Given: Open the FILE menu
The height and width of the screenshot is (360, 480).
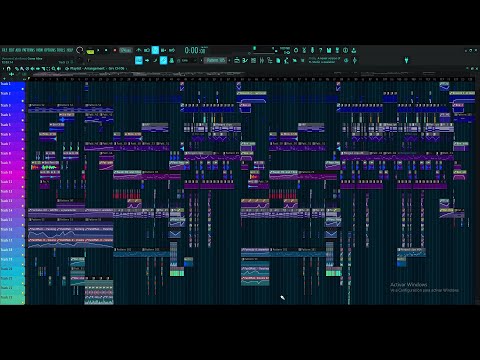Looking at the screenshot, I should [x=4, y=50].
